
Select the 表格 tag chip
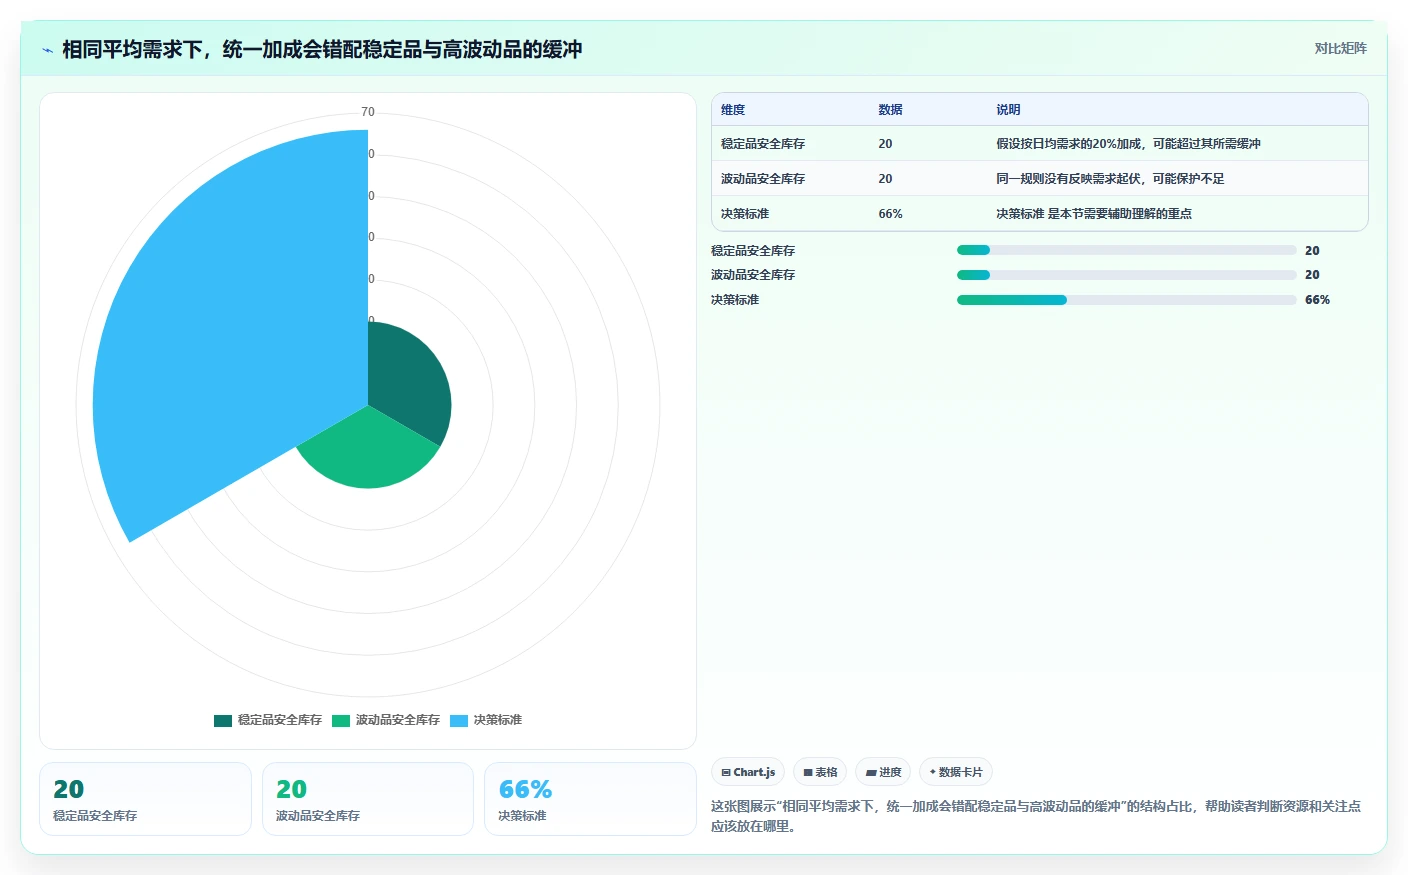pyautogui.click(x=820, y=772)
